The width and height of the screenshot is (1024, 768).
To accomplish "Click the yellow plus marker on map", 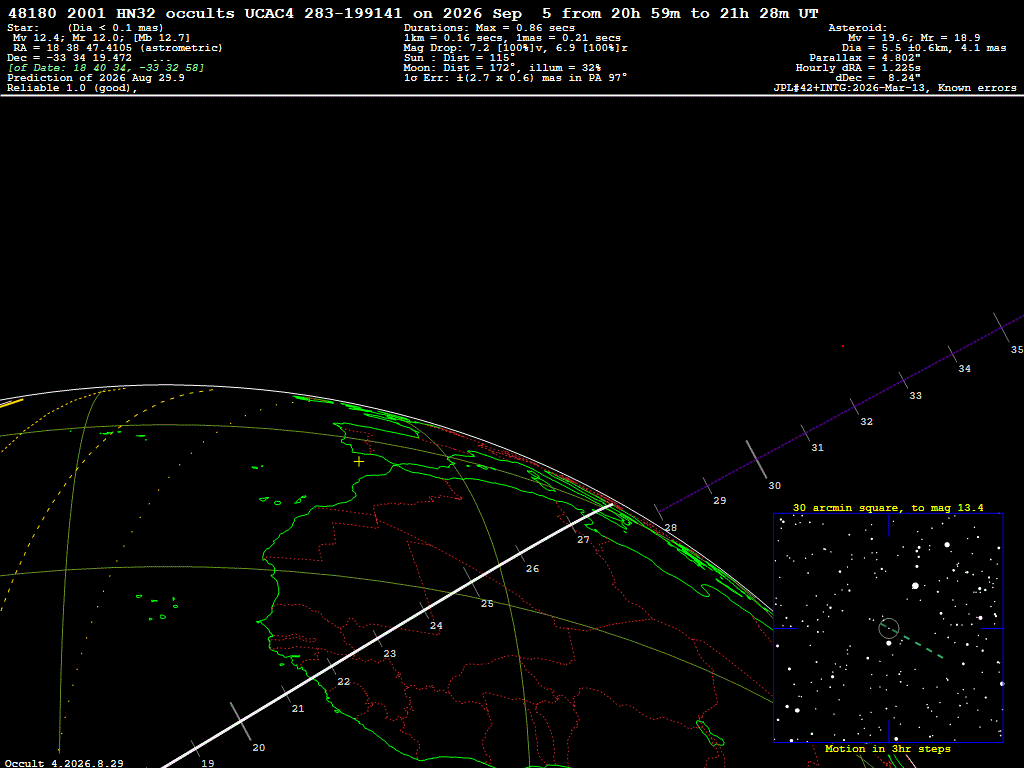I will [x=359, y=462].
